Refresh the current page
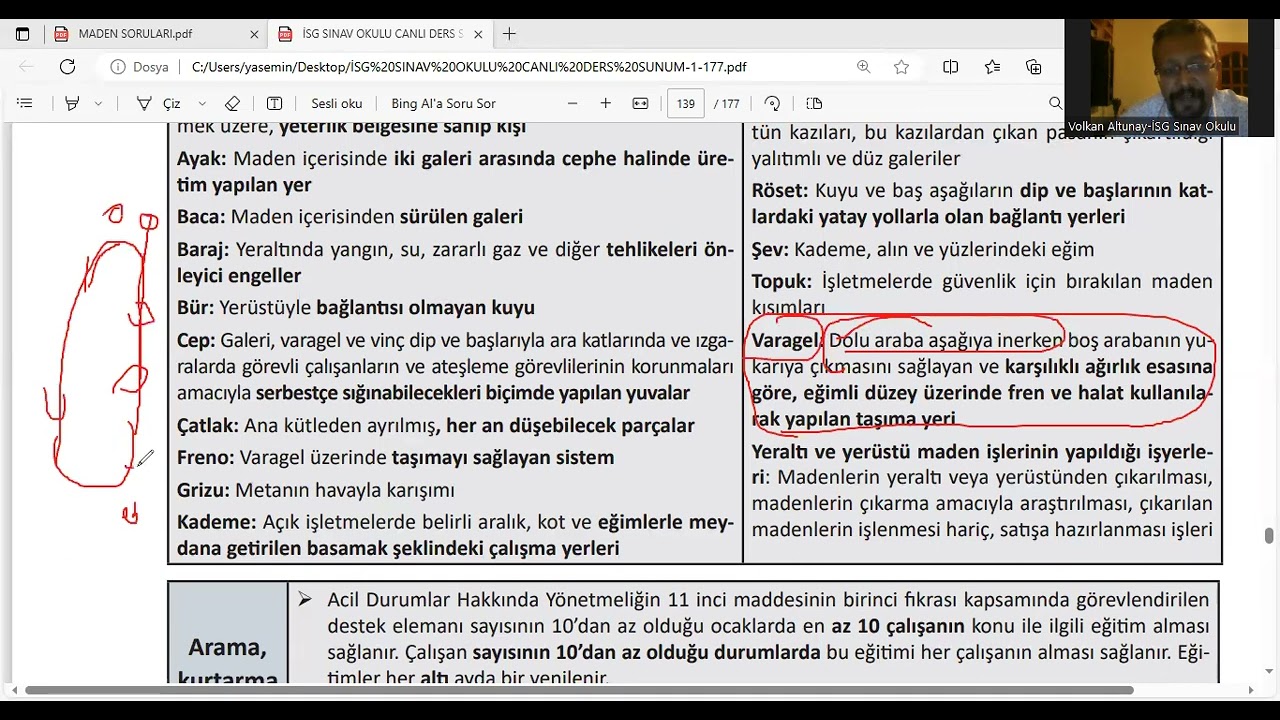Image resolution: width=1280 pixels, height=720 pixels. click(x=67, y=67)
